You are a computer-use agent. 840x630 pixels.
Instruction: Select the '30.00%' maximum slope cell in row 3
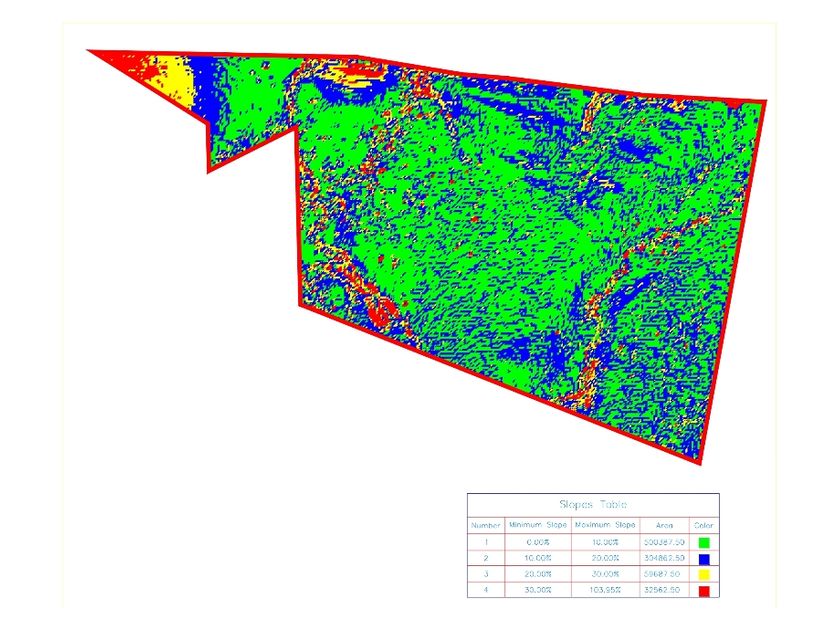[x=605, y=574]
